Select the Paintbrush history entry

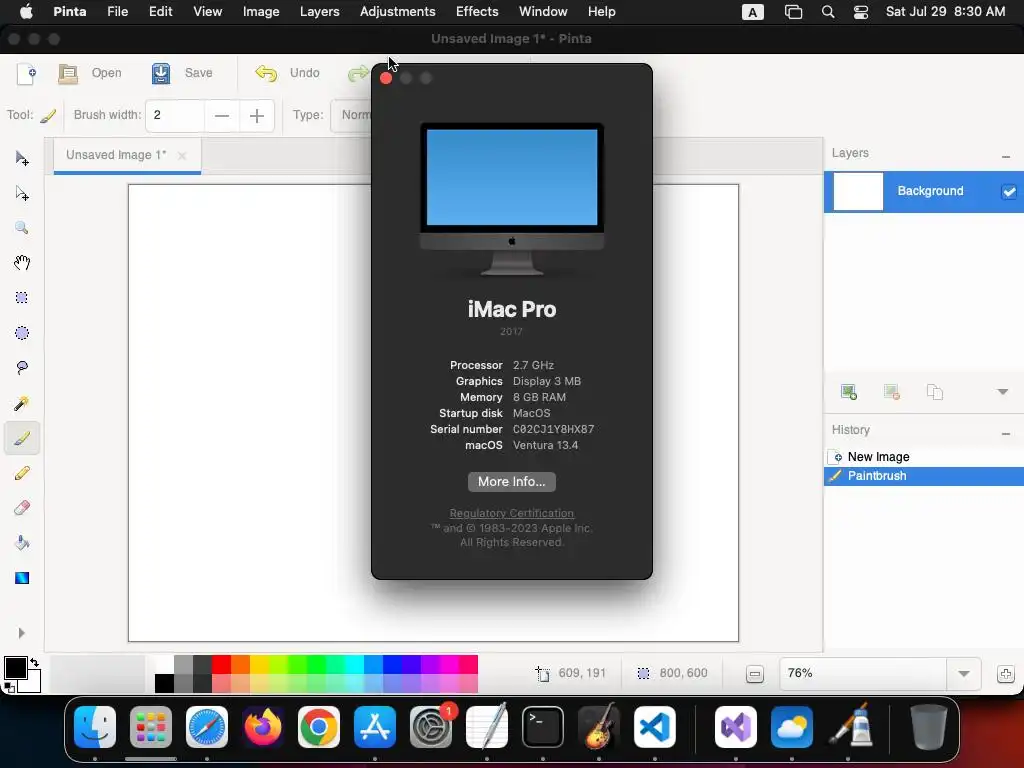923,476
